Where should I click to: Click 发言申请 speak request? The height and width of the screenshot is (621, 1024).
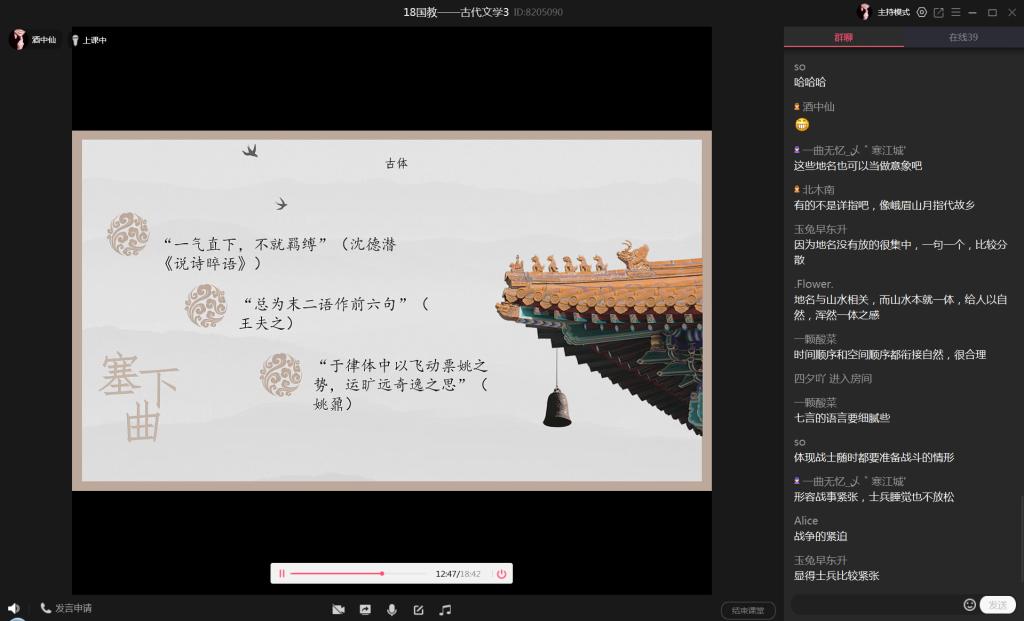point(66,608)
